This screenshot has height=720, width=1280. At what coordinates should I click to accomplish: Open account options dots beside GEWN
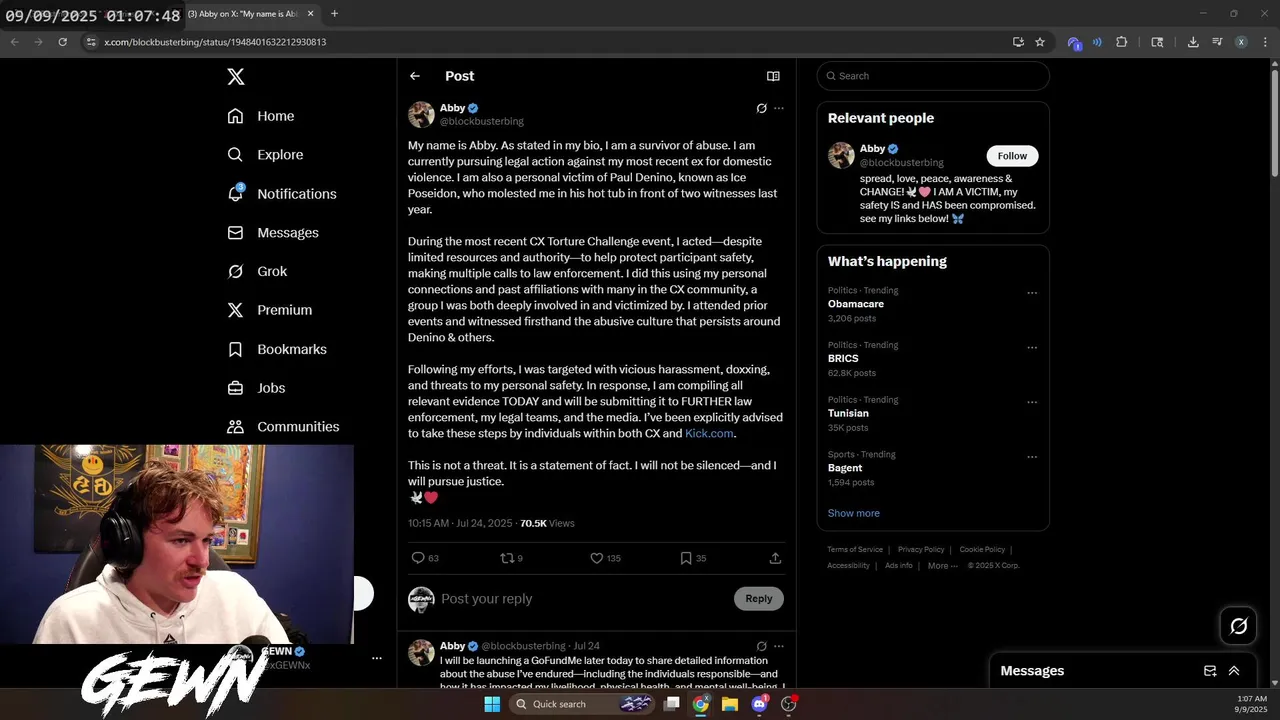[377, 658]
